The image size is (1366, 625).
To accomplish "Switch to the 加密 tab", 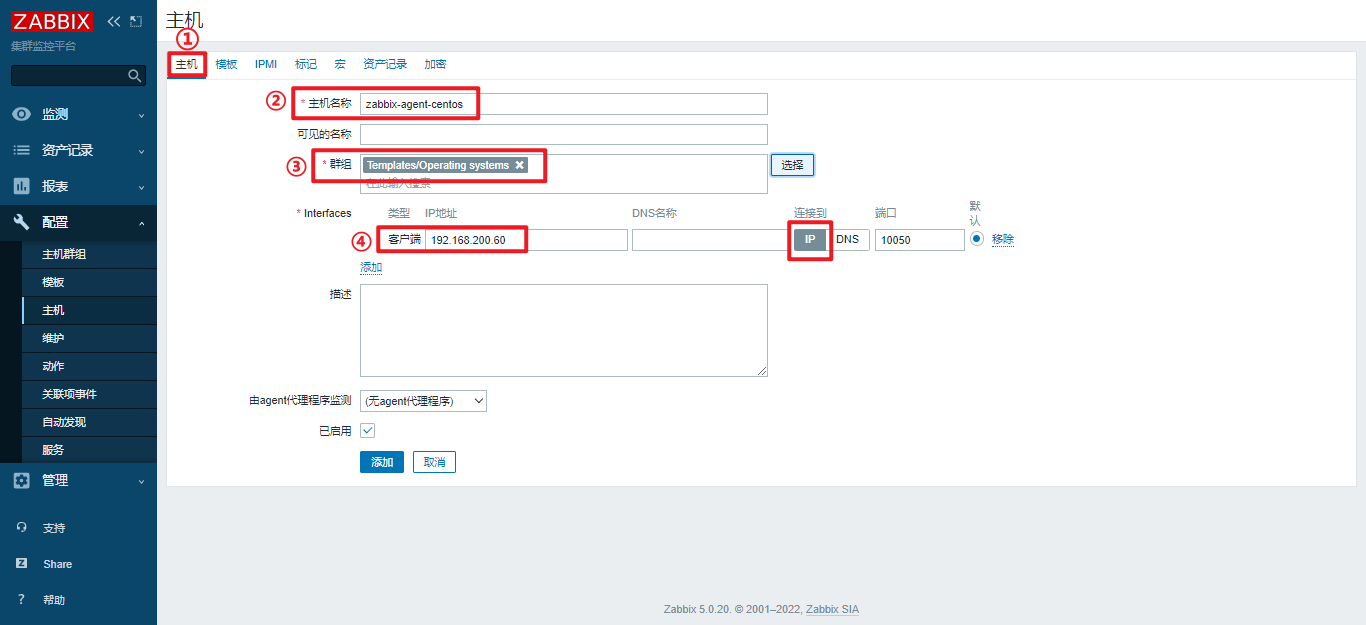I will (x=435, y=64).
